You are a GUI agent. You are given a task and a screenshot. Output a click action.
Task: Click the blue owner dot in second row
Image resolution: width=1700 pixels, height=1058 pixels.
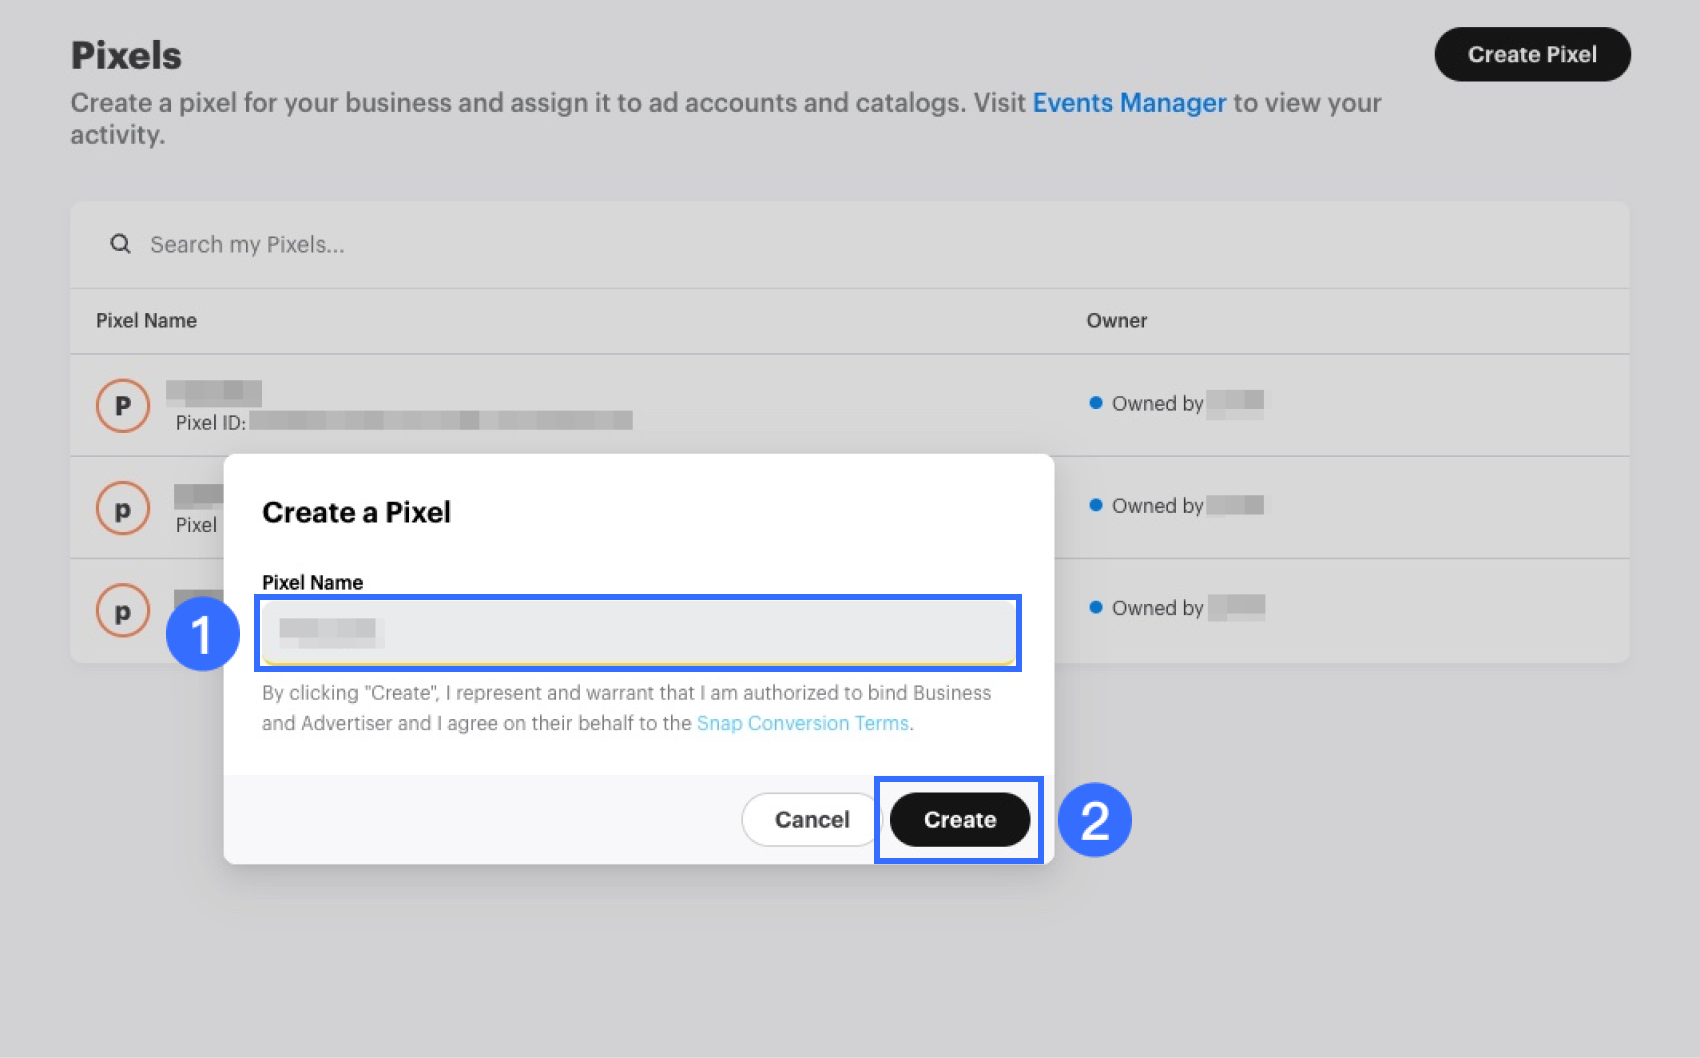tap(1096, 505)
